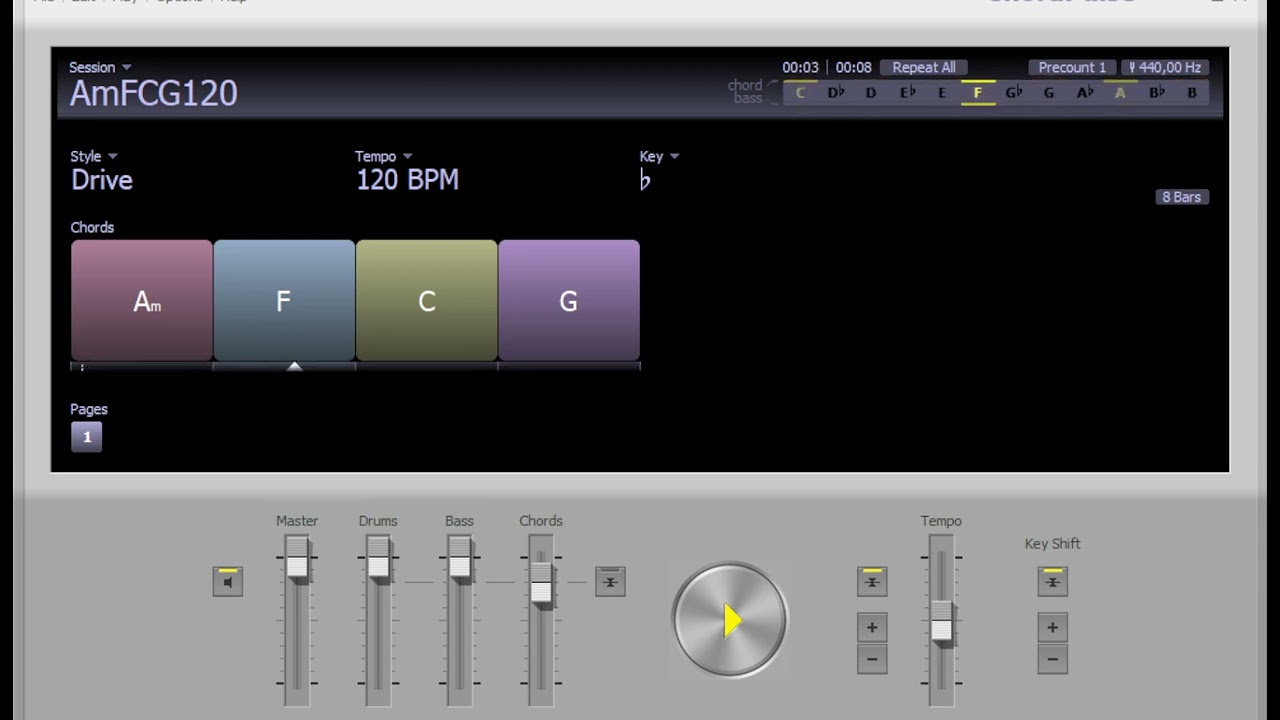Click total time 00:08
The width and height of the screenshot is (1280, 720).
tap(853, 67)
